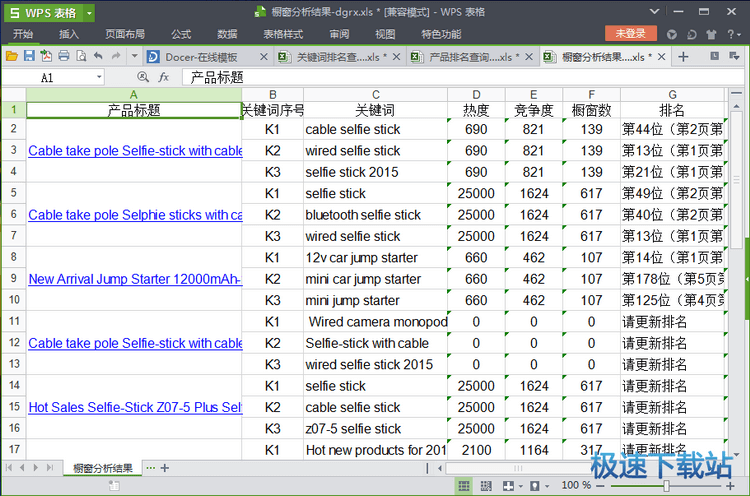The width and height of the screenshot is (750, 496).
Task: Select the 橱窗分析结果 sheet tab
Action: tap(102, 468)
